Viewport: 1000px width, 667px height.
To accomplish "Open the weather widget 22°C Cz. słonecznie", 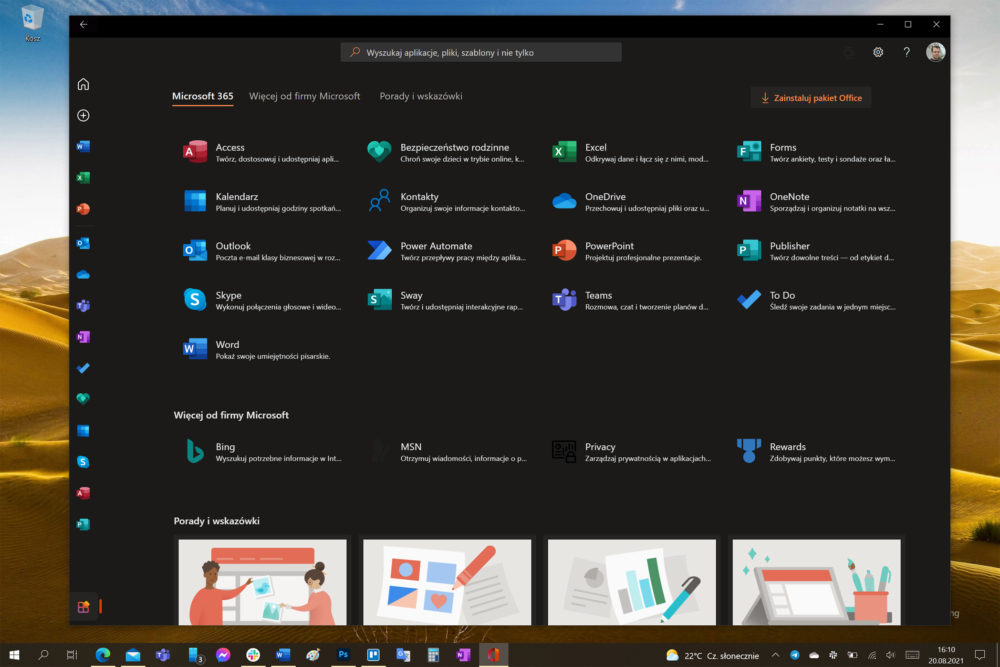I will pos(712,655).
